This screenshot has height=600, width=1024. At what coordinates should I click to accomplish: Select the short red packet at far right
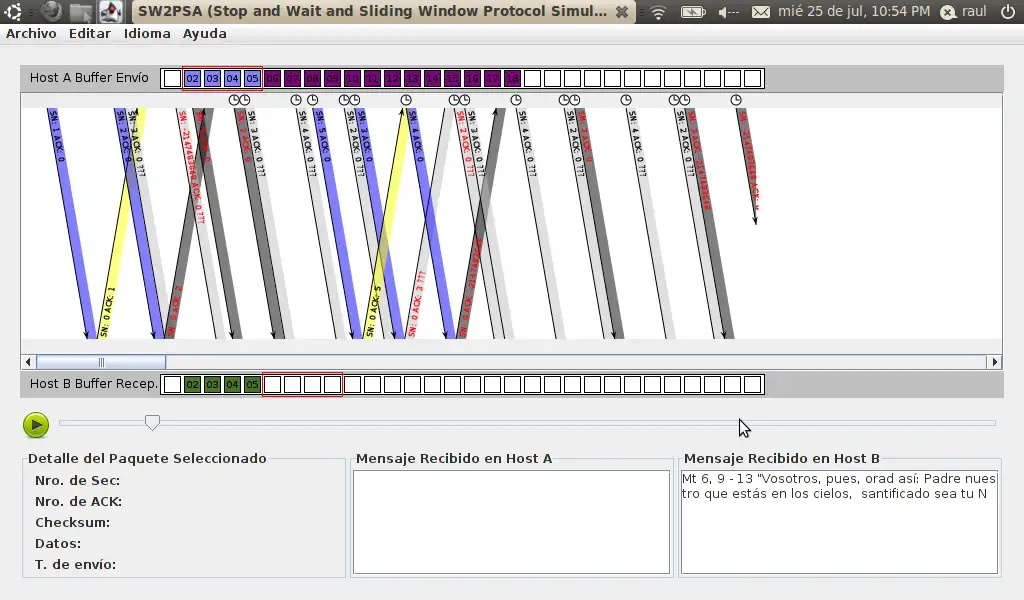tap(749, 166)
